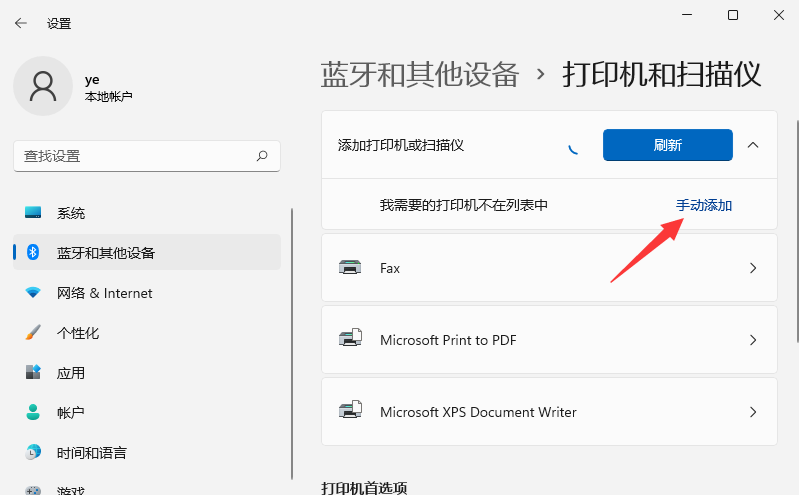Click 蓝牙和其他设备 breadcrumb link
This screenshot has width=799, height=495.
click(420, 74)
